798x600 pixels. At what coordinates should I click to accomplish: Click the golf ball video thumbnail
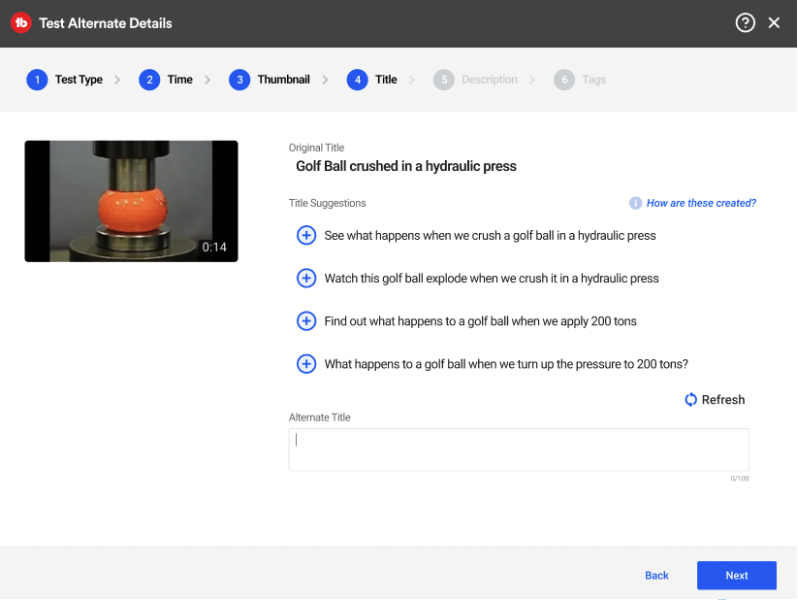[131, 201]
